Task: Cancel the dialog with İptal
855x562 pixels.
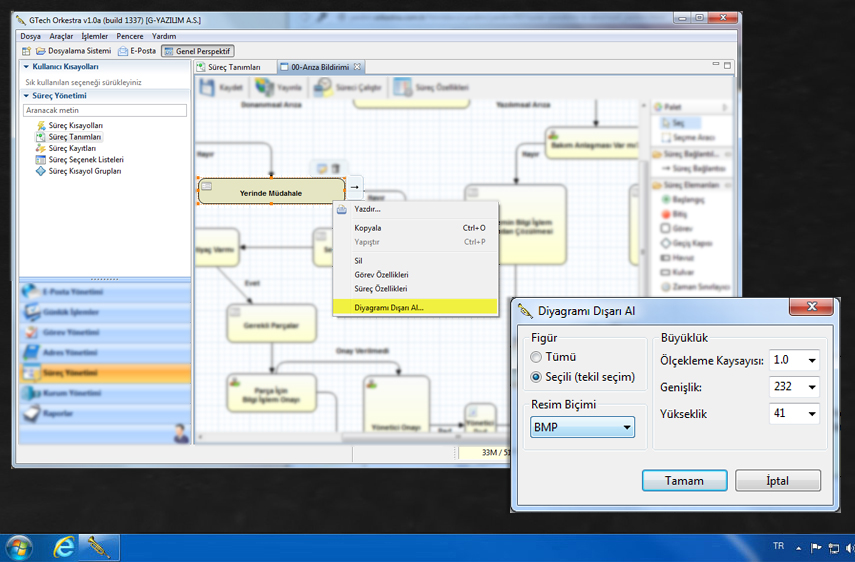Action: (777, 481)
